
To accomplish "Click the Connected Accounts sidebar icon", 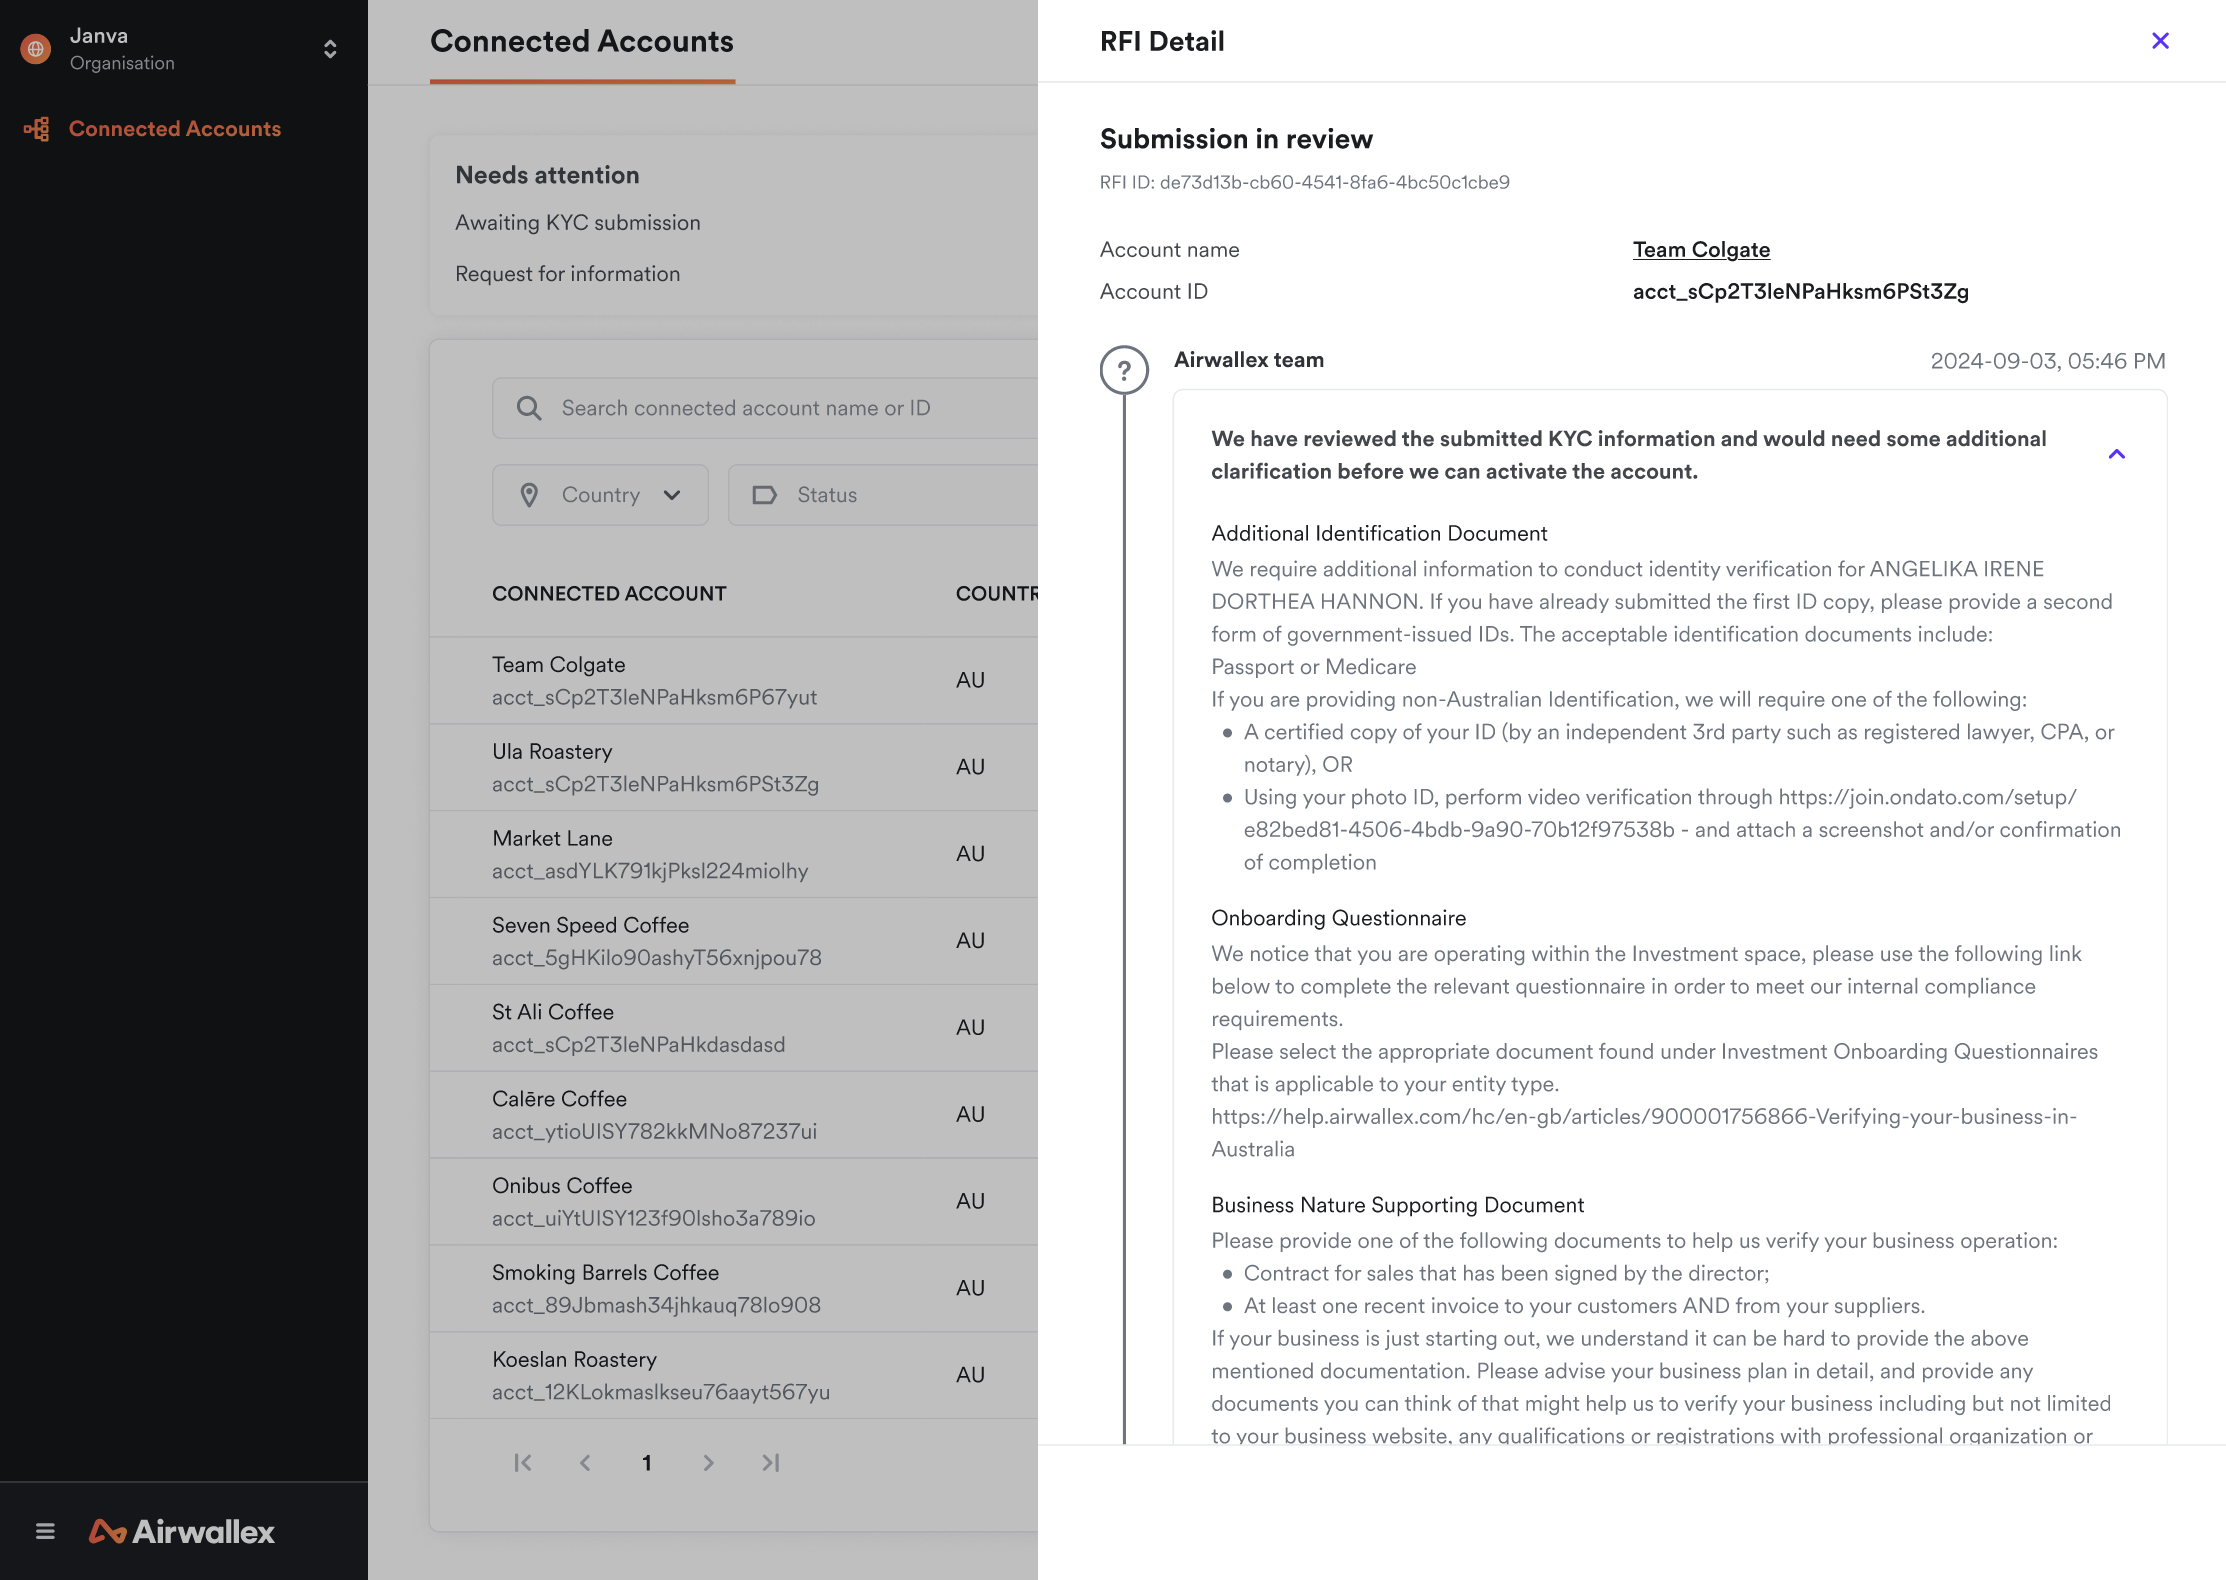I will click(x=38, y=128).
